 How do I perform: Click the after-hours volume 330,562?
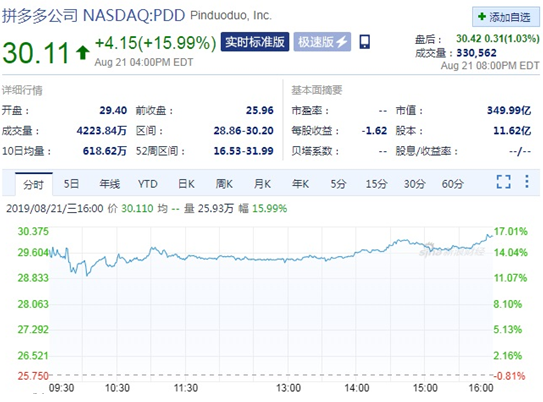[x=477, y=53]
